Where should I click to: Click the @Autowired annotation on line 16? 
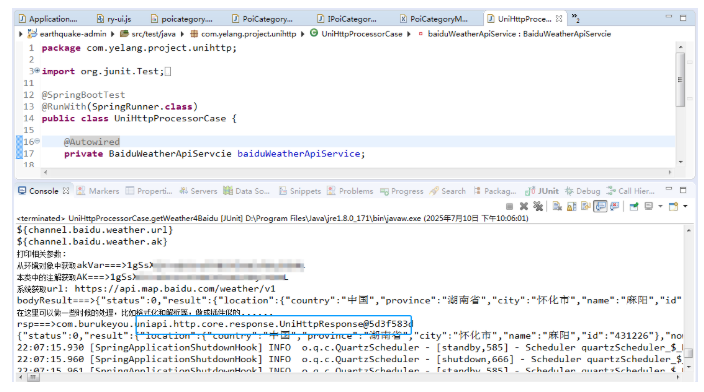coord(92,141)
